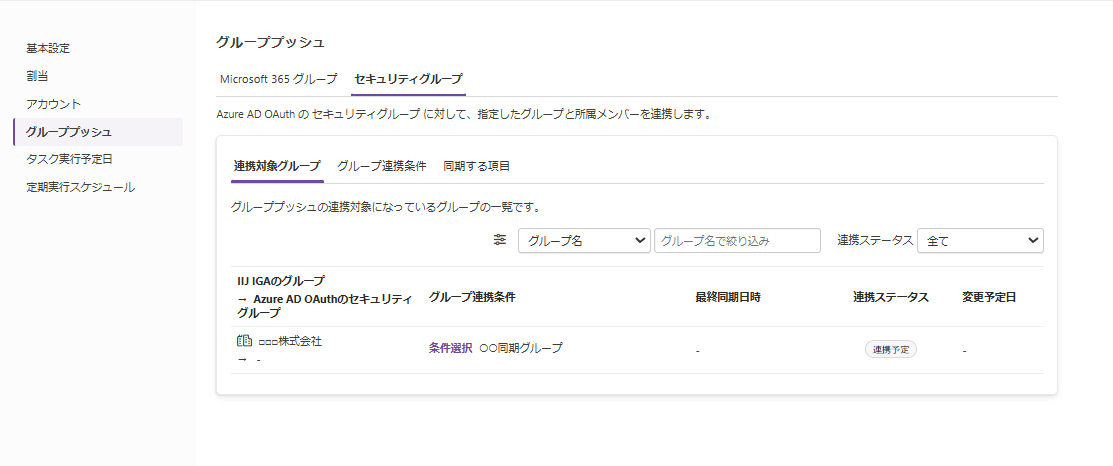Expand the 連携ステータス dropdown showing 全て
The height and width of the screenshot is (466, 1113).
click(x=979, y=241)
